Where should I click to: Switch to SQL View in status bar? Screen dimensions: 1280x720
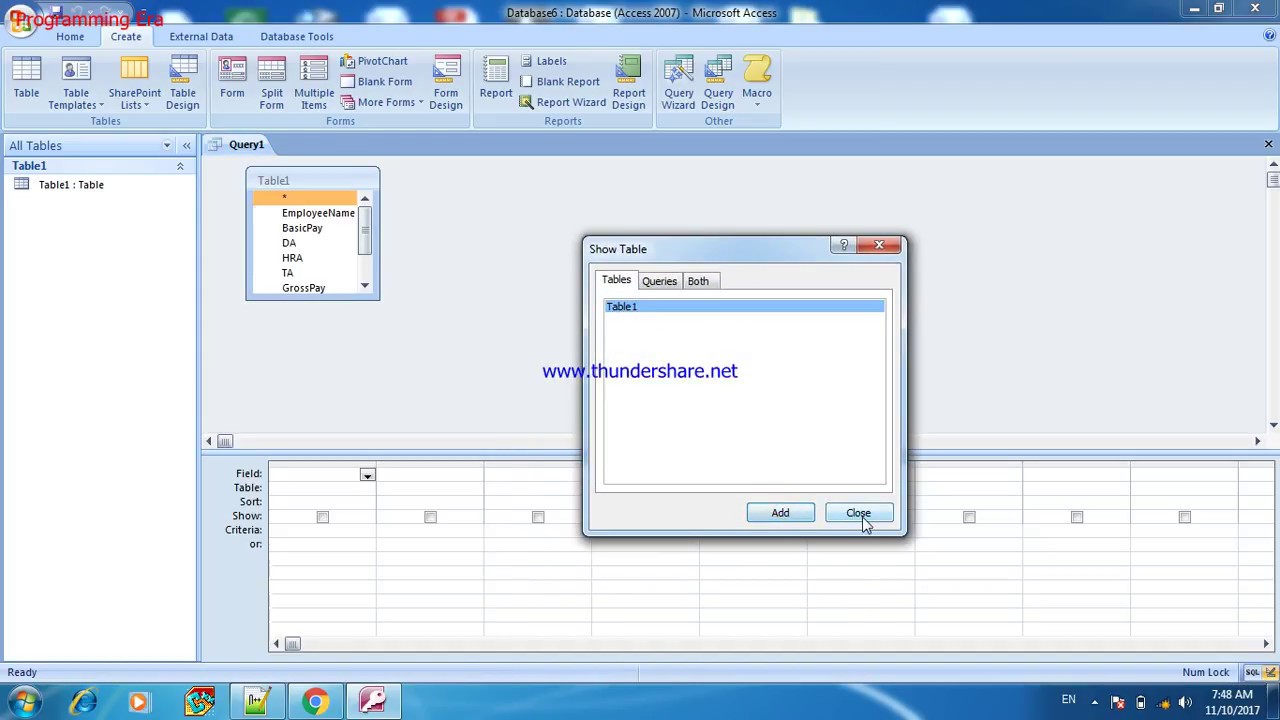pyautogui.click(x=1252, y=673)
